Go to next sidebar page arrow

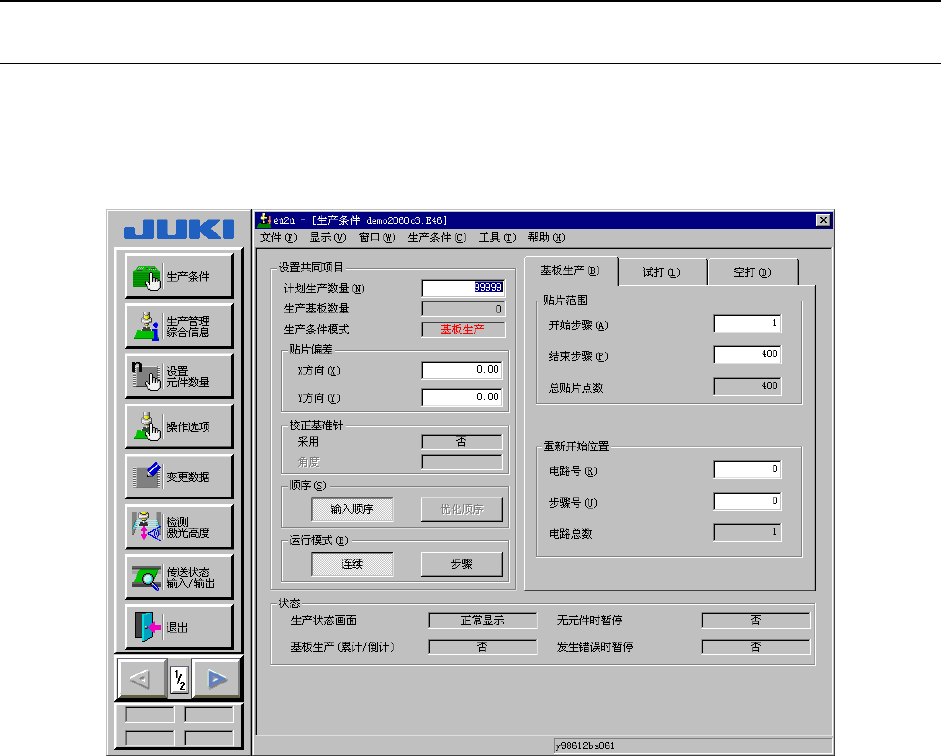[x=216, y=679]
